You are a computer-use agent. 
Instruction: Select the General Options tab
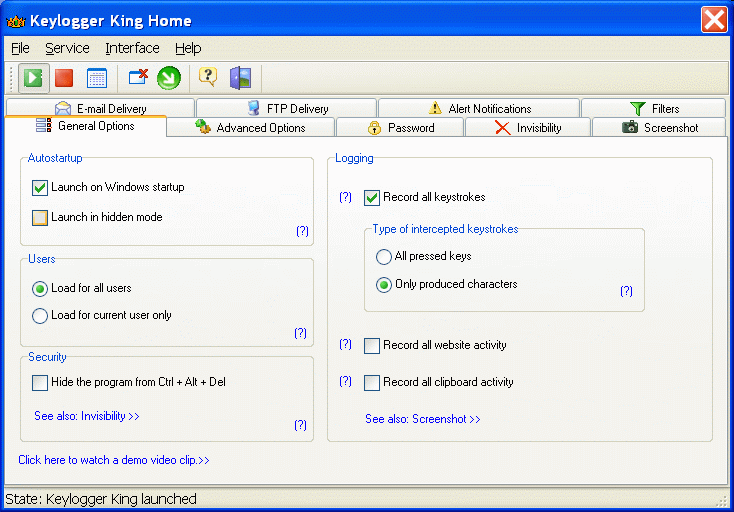coord(86,126)
